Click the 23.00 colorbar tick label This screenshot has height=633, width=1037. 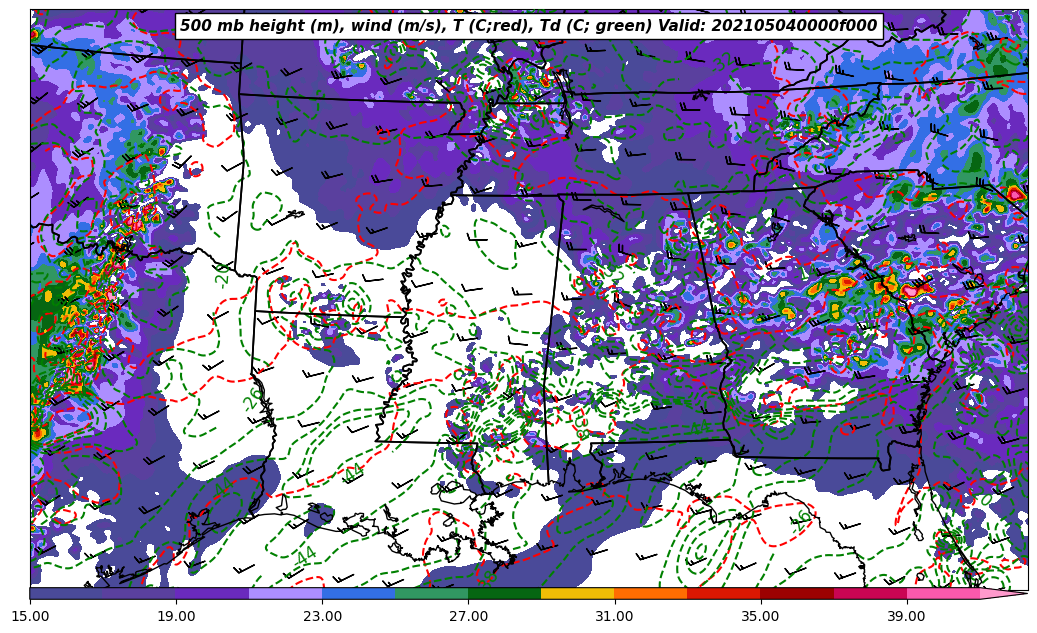click(x=322, y=616)
